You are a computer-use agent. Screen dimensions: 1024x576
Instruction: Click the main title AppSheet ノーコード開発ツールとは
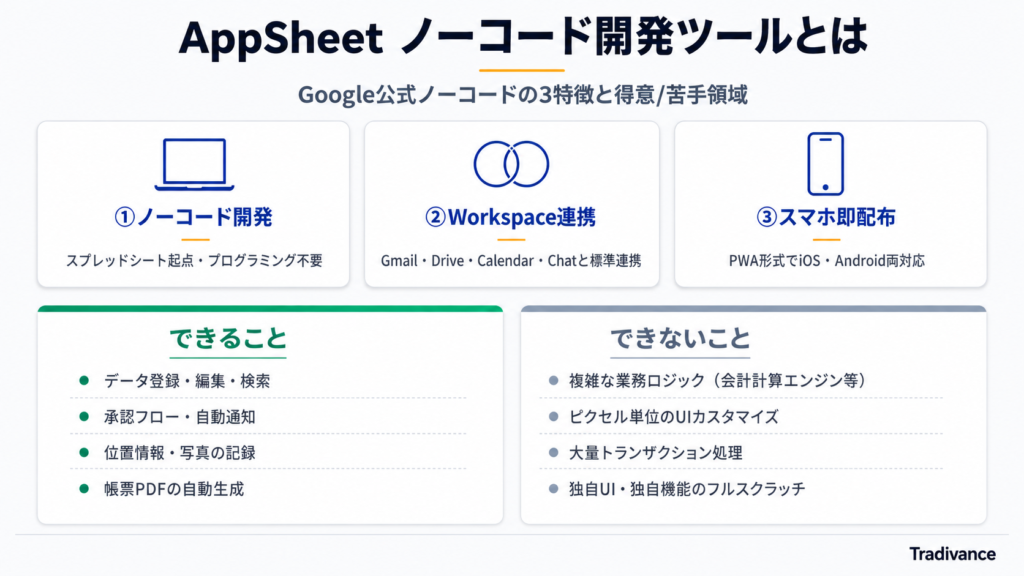pos(522,37)
